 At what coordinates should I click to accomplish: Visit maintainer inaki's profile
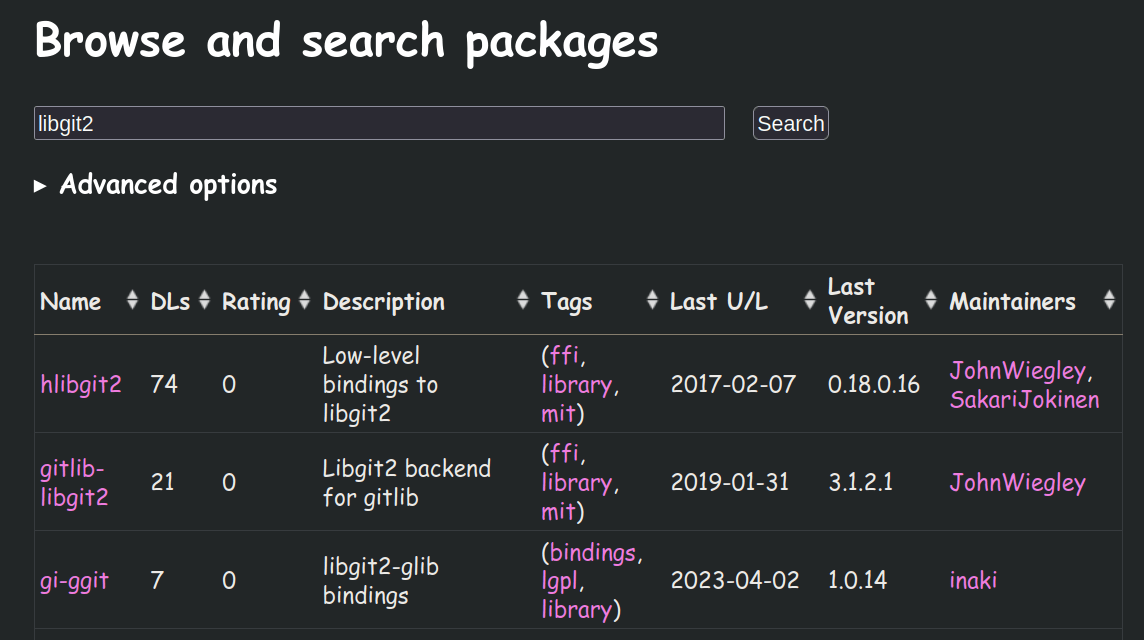click(973, 580)
